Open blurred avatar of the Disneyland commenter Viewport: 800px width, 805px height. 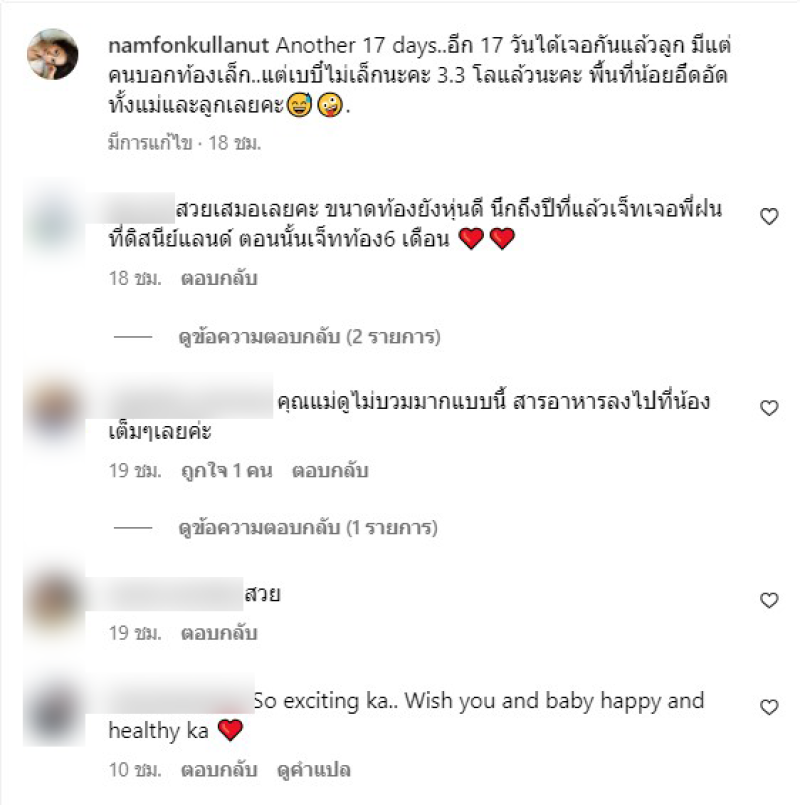[x=54, y=221]
